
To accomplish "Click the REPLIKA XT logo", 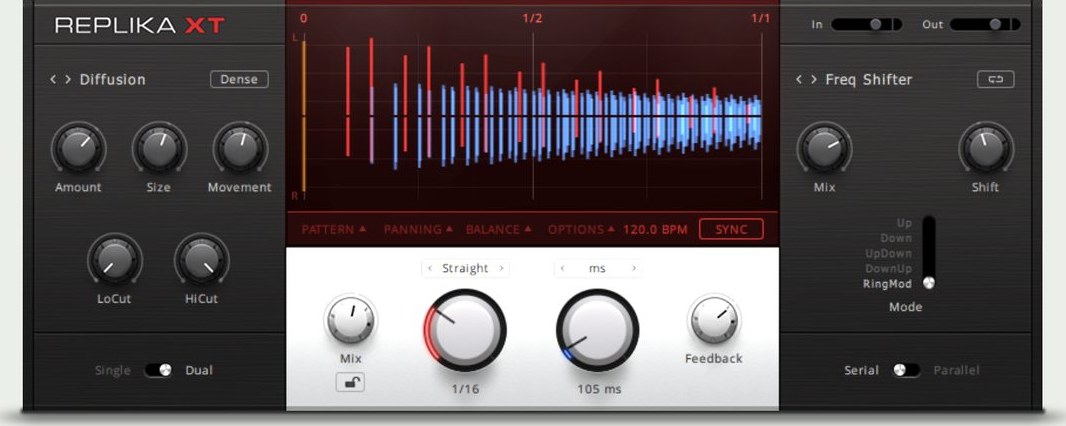I will pos(140,26).
